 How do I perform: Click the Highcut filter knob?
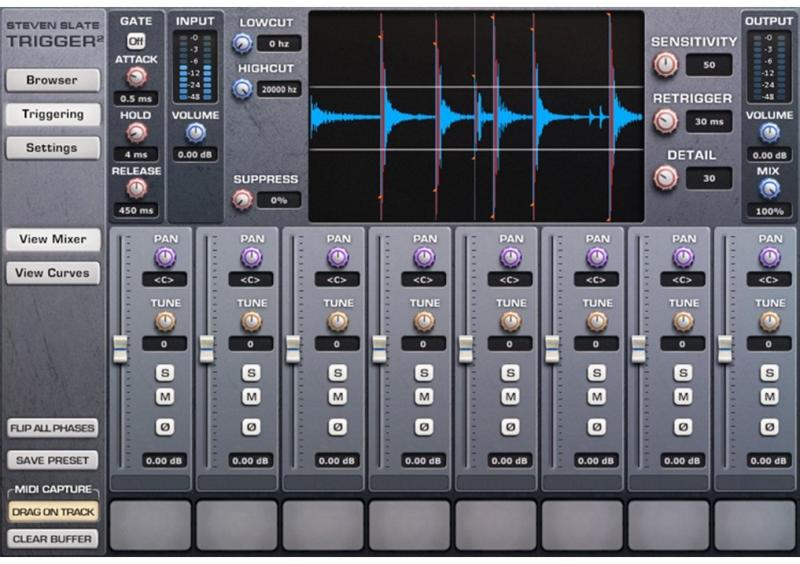pyautogui.click(x=242, y=89)
